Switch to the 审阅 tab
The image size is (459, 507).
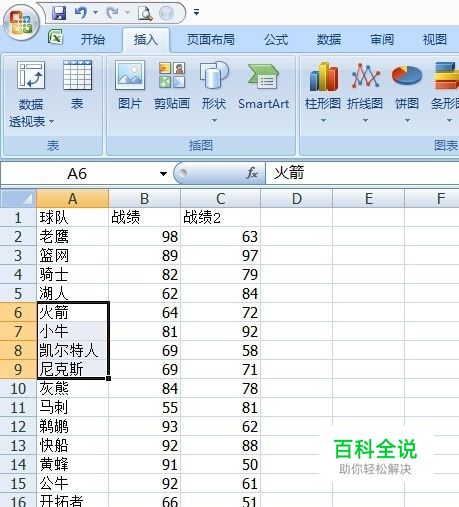pos(382,40)
